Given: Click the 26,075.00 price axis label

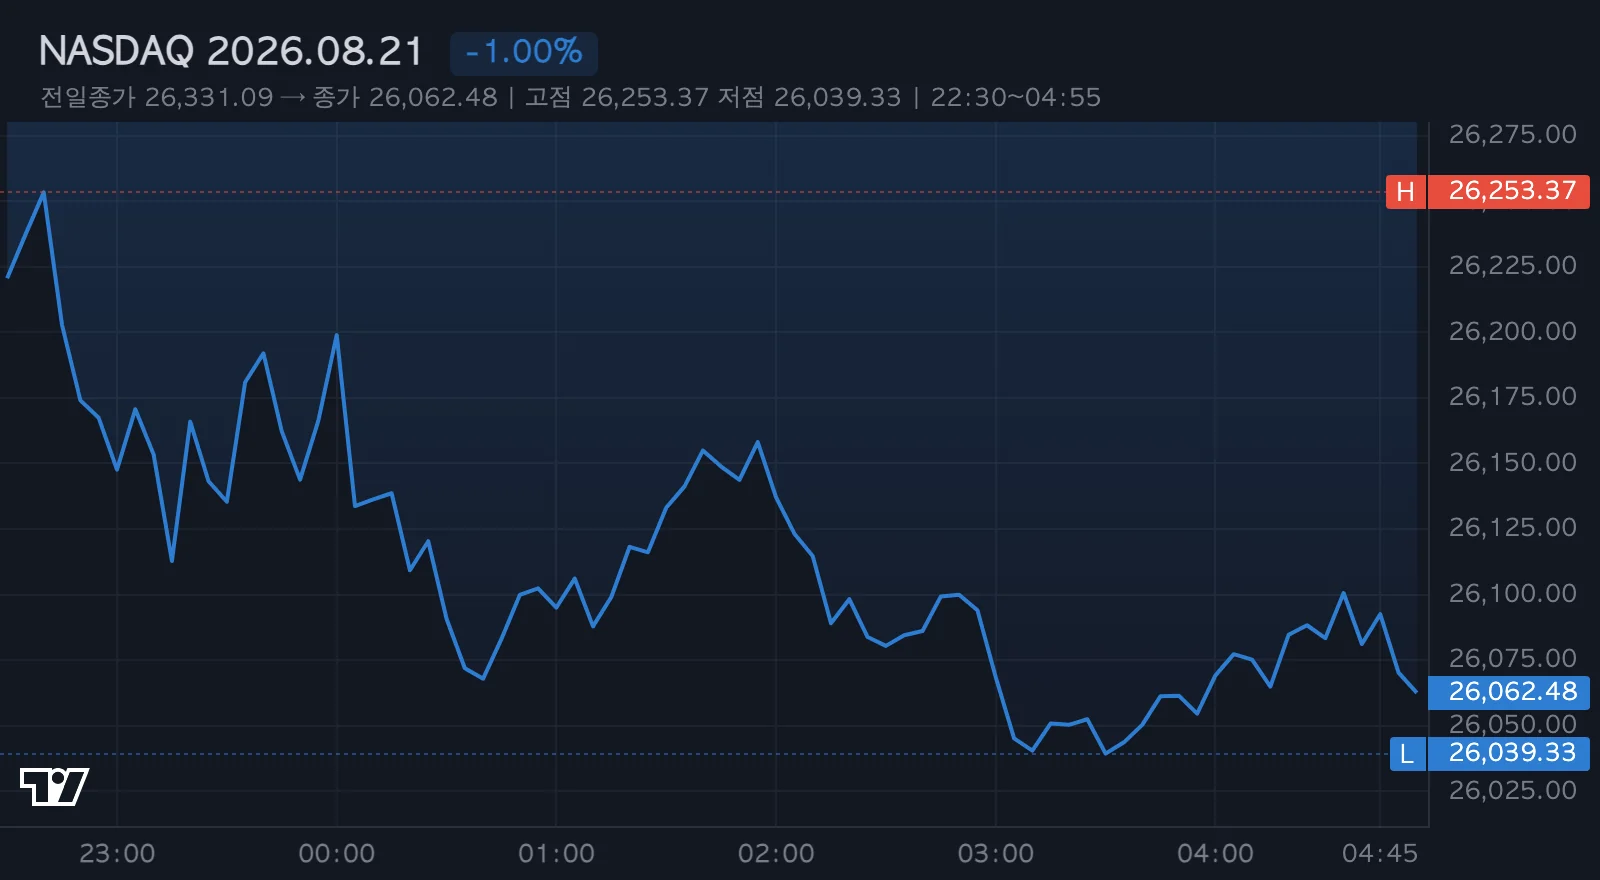Looking at the screenshot, I should (1512, 658).
